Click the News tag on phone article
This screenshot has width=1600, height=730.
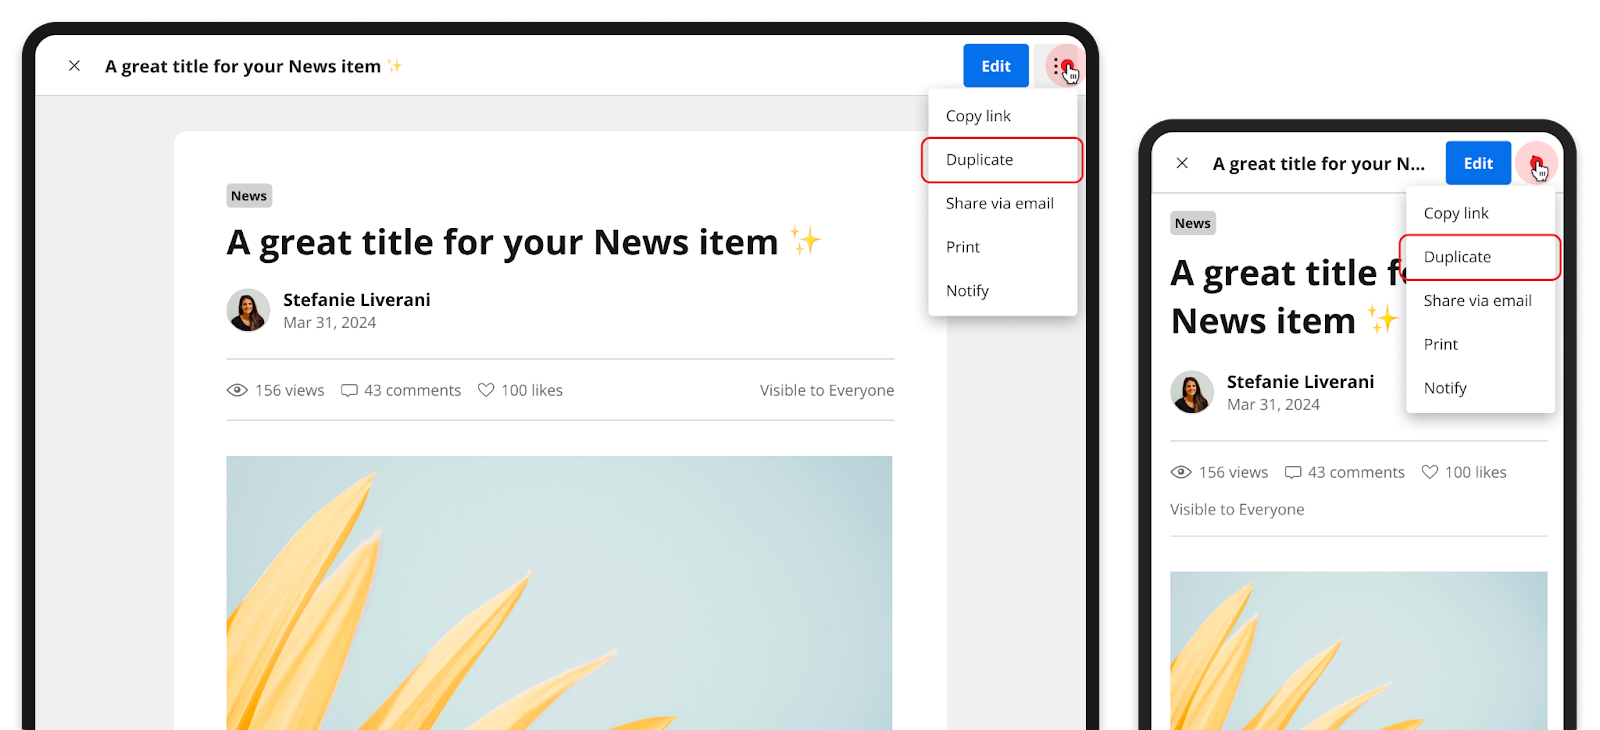1193,223
